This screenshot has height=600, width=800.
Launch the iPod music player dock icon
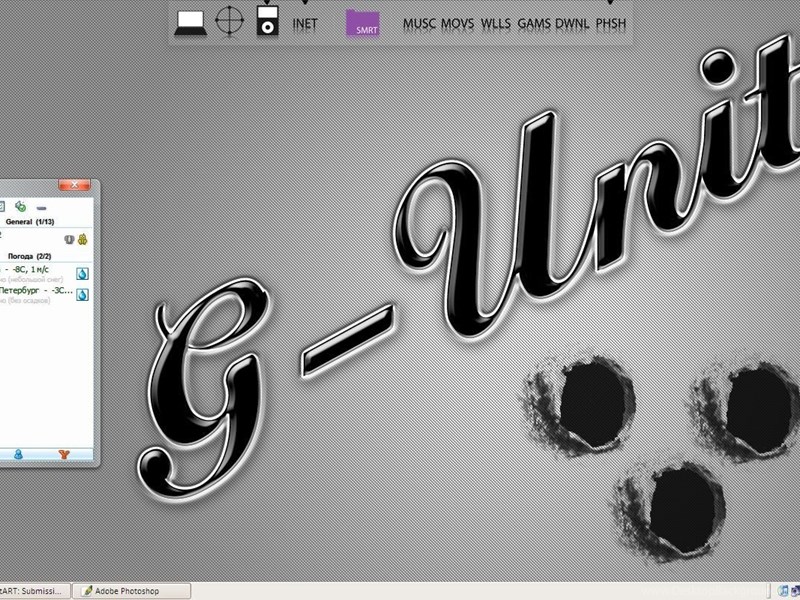[x=267, y=21]
